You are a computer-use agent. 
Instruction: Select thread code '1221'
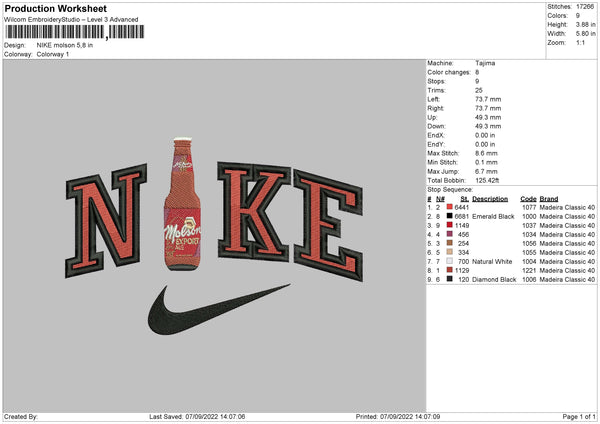coord(529,271)
